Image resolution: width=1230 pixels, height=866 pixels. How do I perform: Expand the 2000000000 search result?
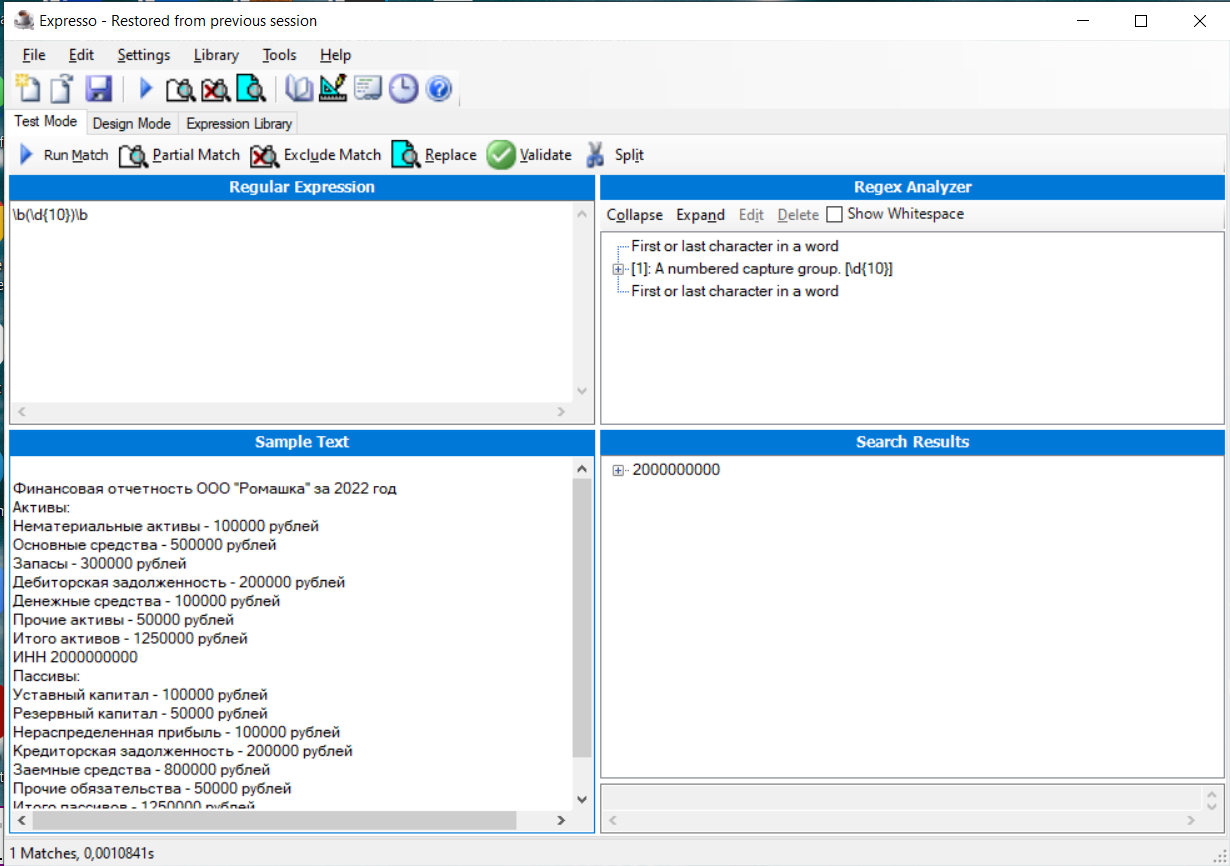618,471
